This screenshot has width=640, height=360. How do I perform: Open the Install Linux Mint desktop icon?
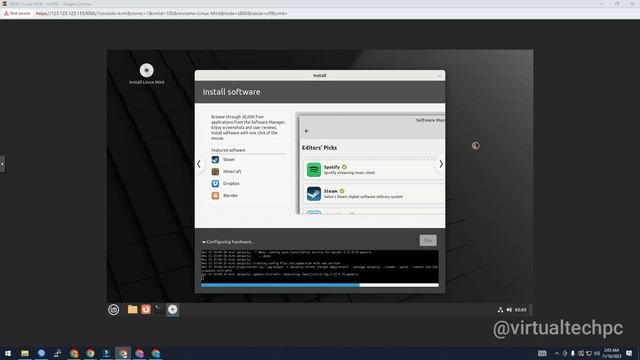[147, 73]
